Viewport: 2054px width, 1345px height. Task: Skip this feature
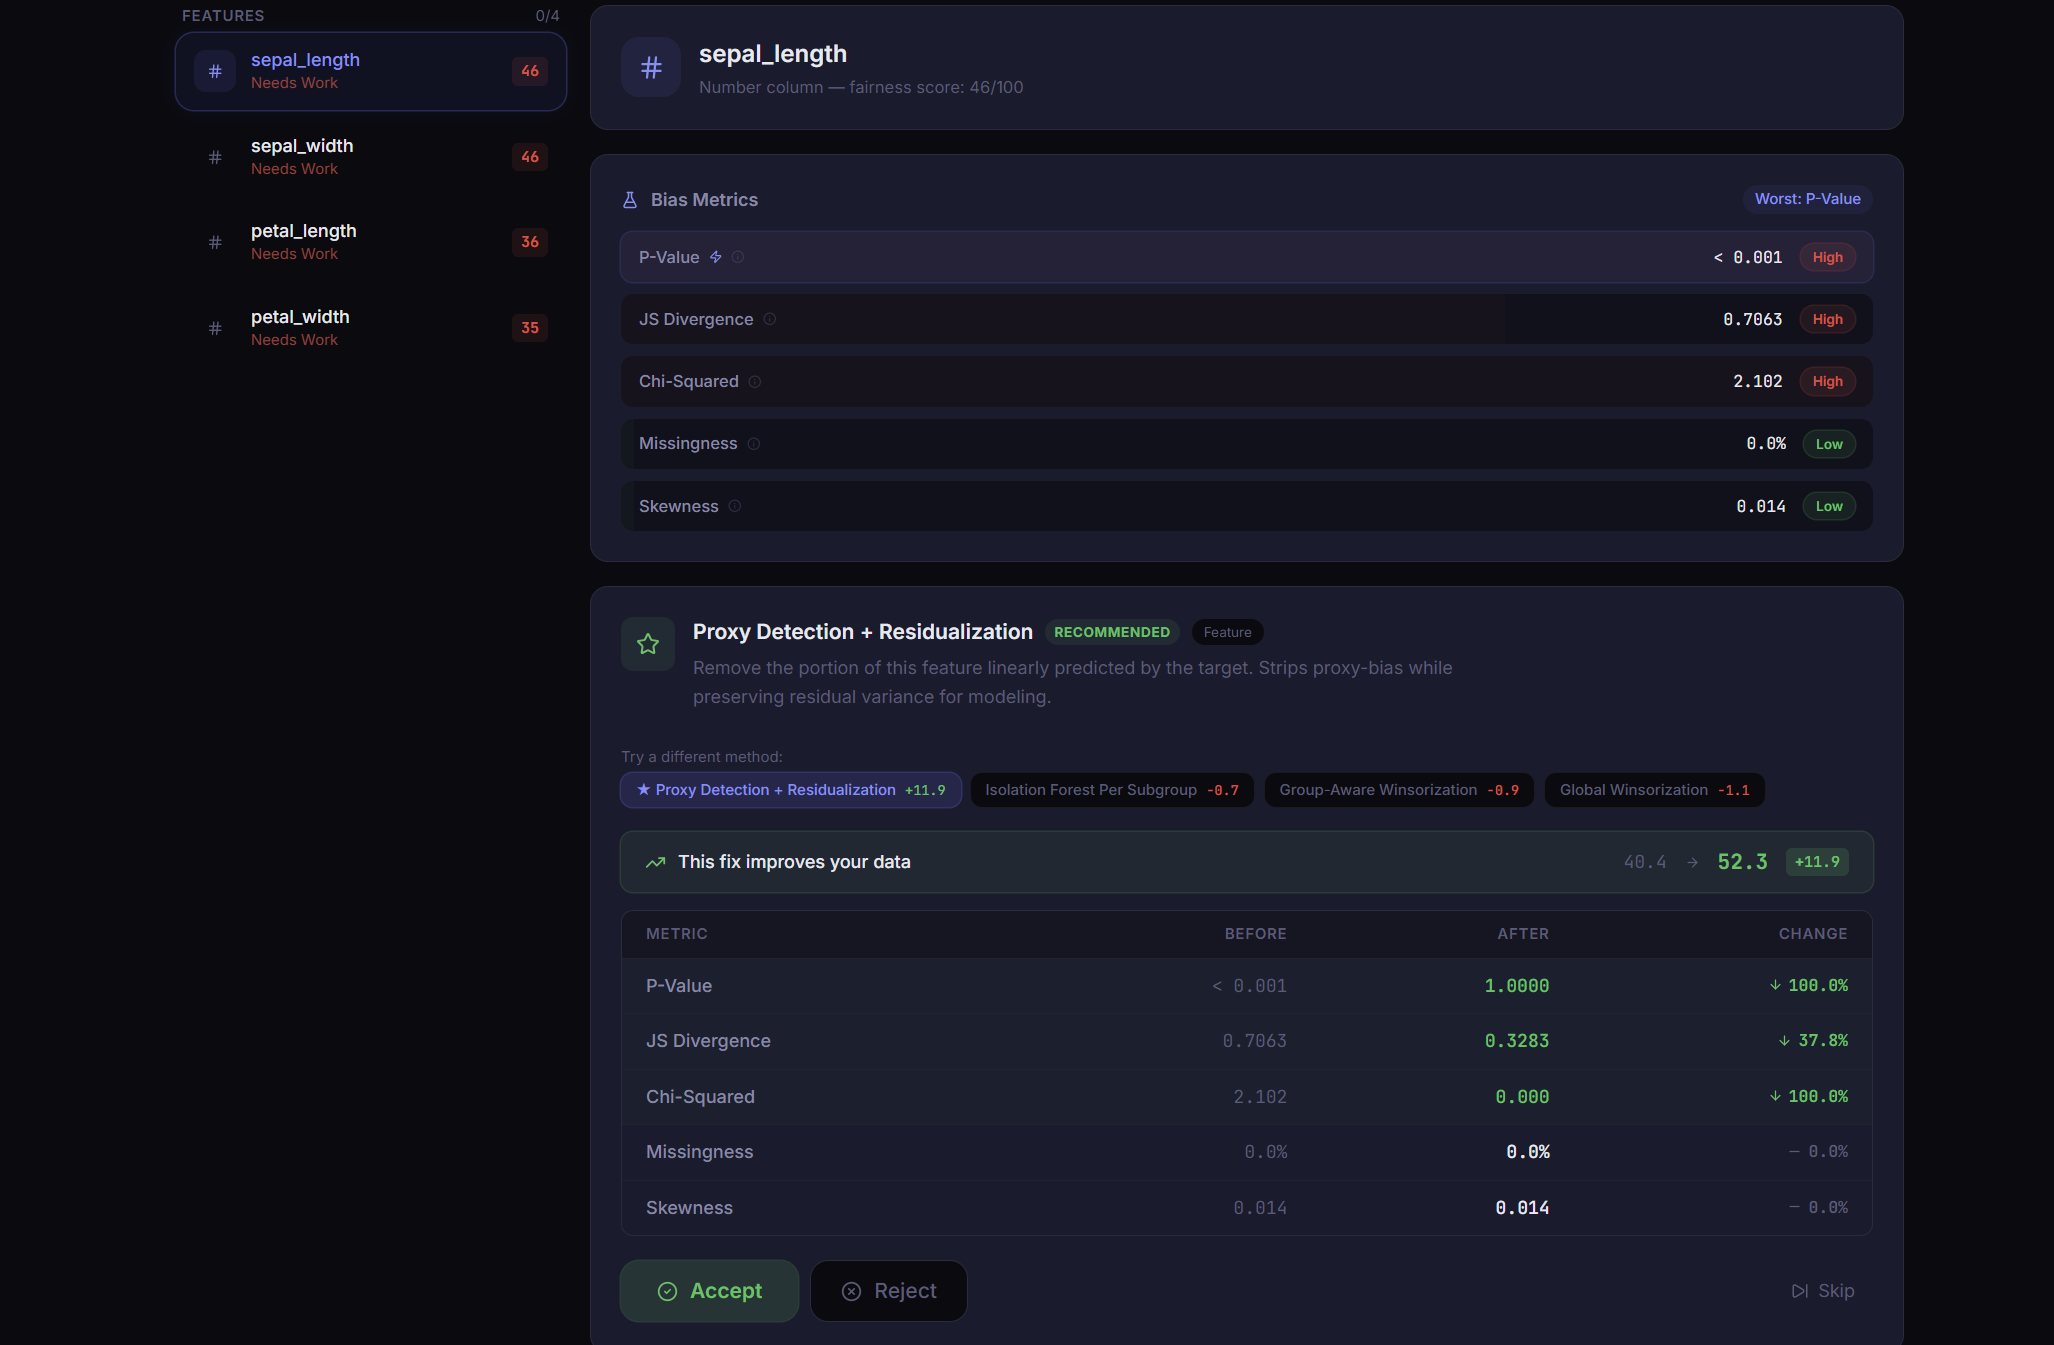[1822, 1291]
